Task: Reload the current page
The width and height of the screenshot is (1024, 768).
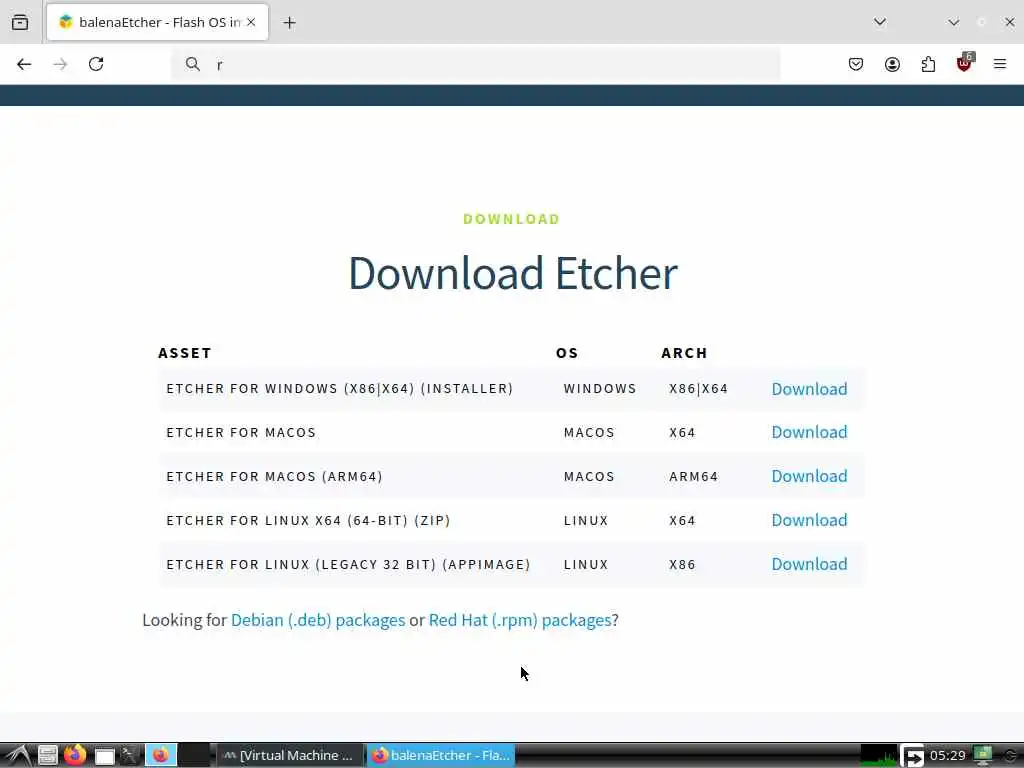Action: click(96, 64)
